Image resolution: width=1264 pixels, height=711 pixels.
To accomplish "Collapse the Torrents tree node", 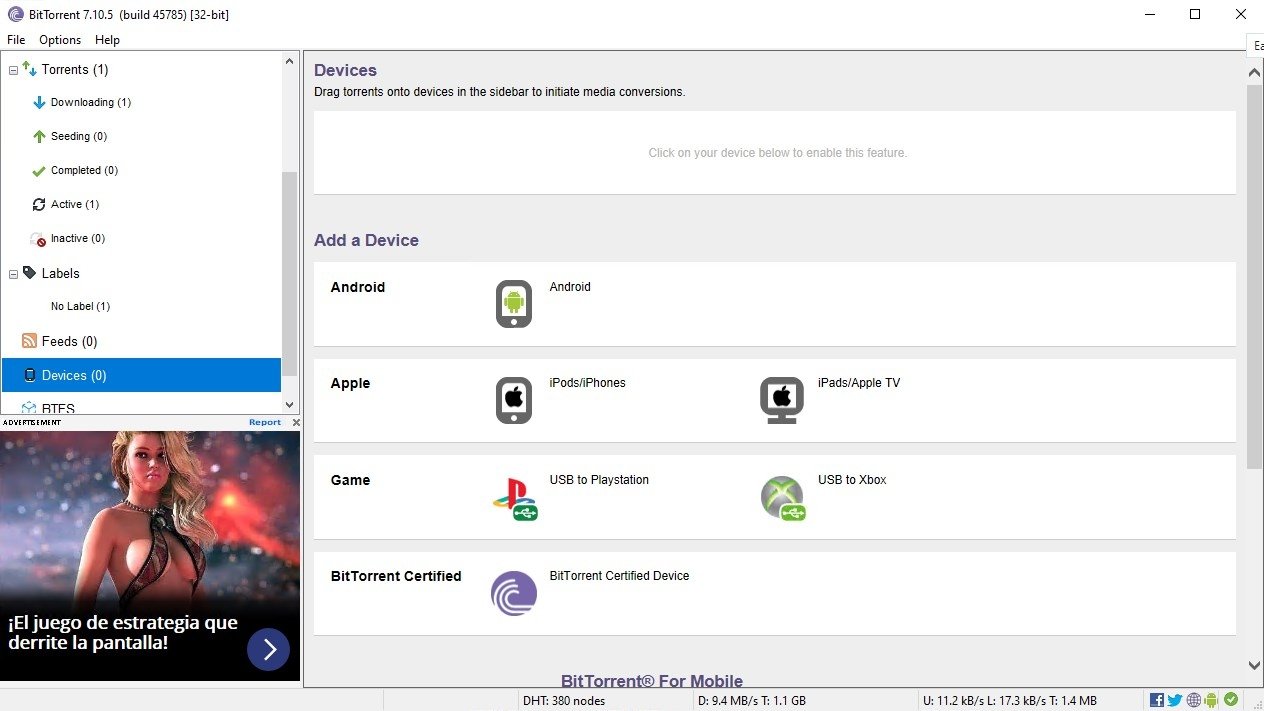I will 13,70.
